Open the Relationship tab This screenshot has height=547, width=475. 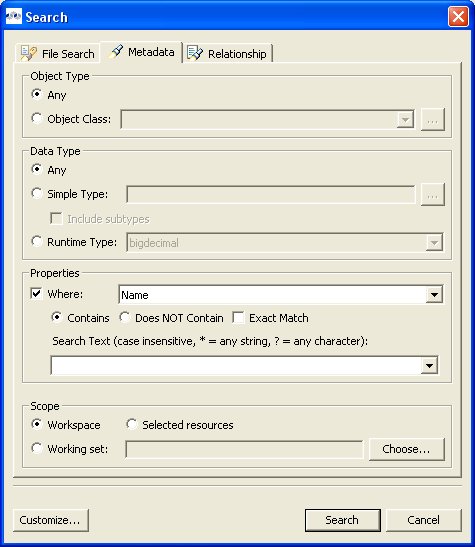tap(228, 54)
